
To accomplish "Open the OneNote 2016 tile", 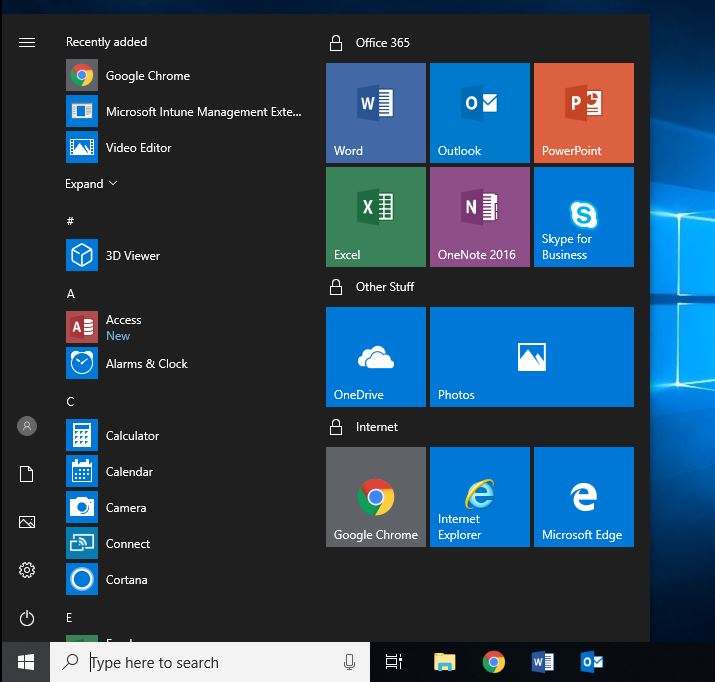I will (480, 217).
